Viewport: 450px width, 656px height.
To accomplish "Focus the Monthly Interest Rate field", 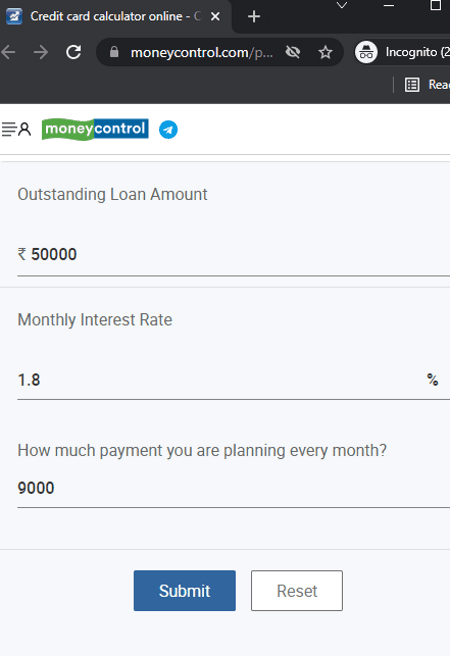I will [x=233, y=380].
